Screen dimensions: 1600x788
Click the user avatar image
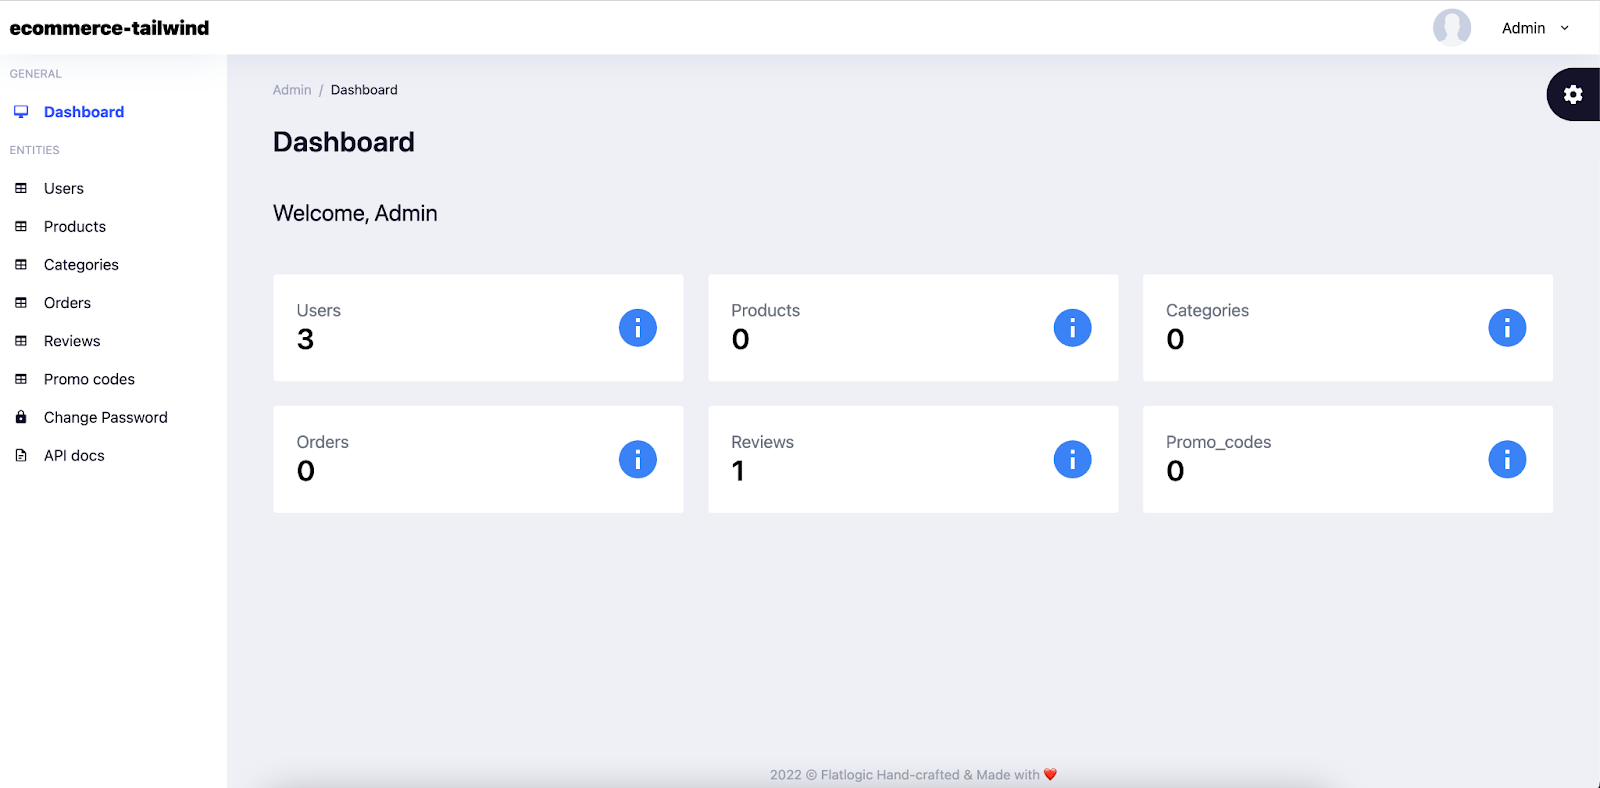(1452, 28)
